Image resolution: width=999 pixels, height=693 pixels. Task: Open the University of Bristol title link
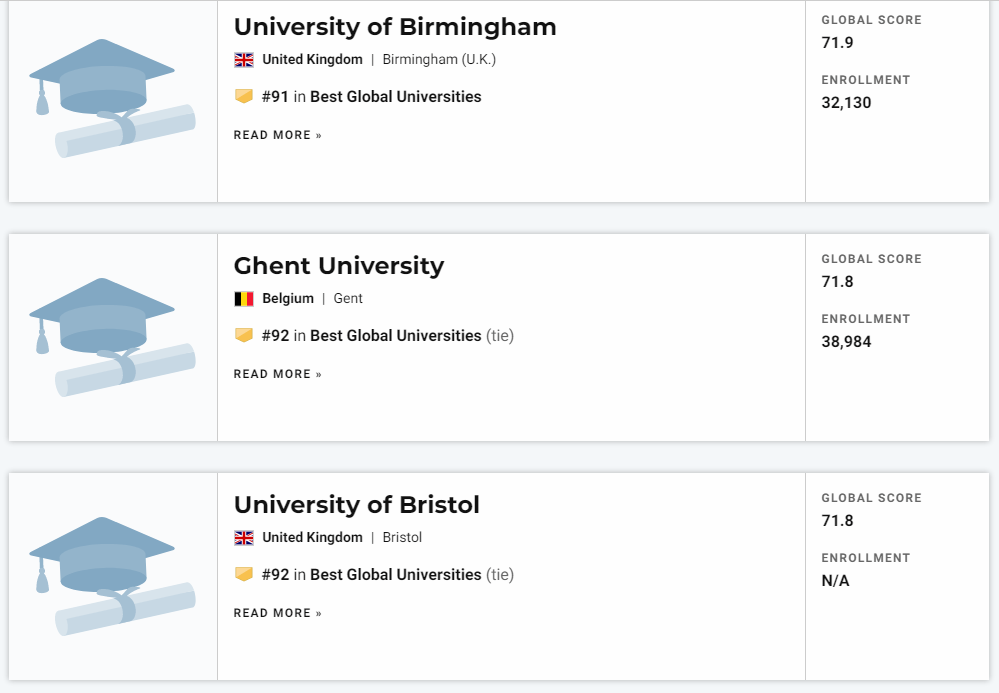[357, 504]
